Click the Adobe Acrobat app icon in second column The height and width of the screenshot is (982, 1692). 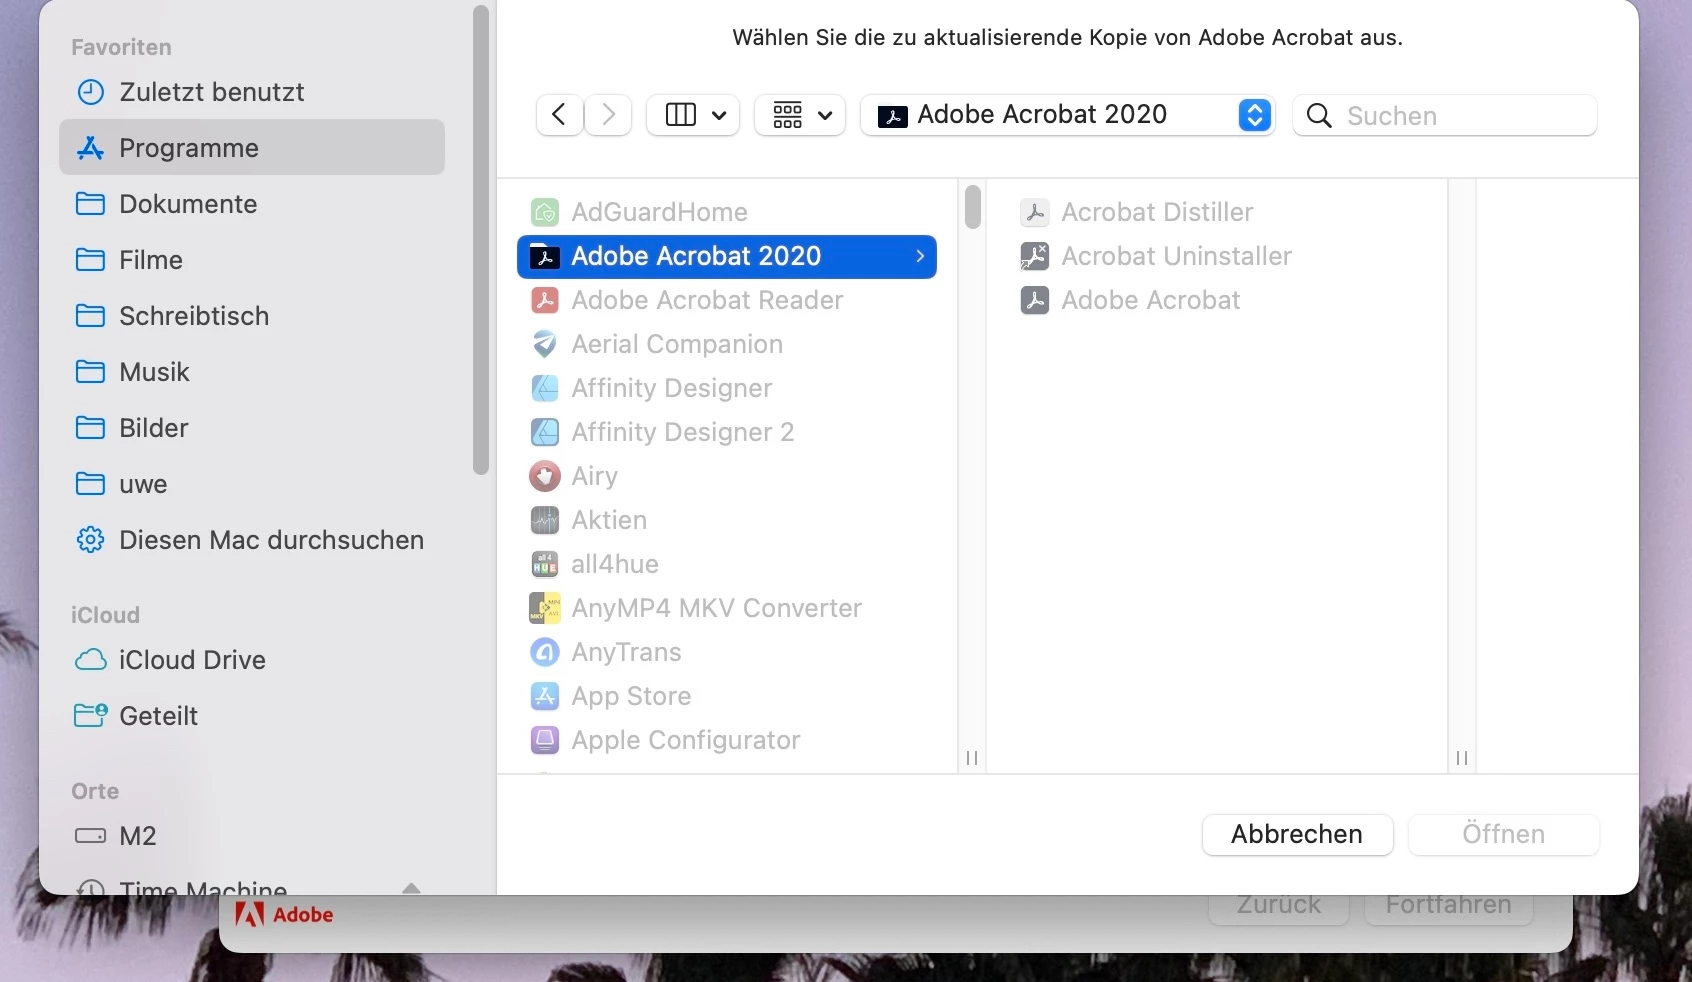pyautogui.click(x=1035, y=300)
